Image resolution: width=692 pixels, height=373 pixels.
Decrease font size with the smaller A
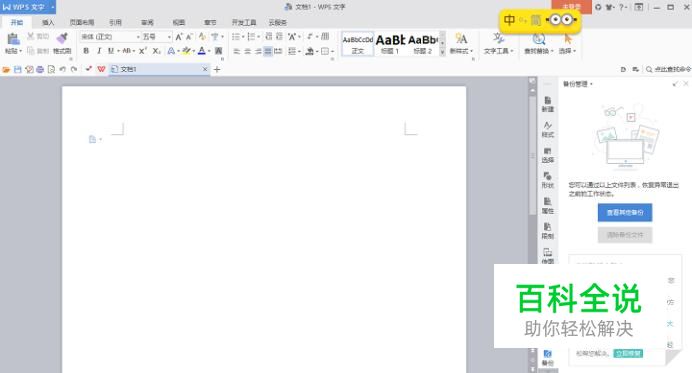coord(189,37)
